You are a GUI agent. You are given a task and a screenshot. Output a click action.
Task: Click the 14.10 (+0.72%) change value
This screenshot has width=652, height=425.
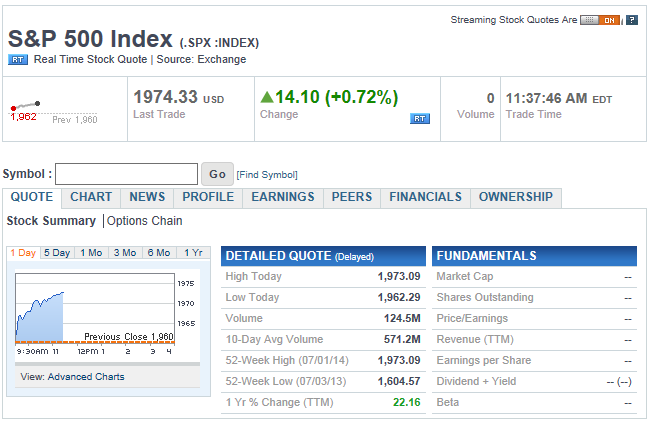pos(337,97)
